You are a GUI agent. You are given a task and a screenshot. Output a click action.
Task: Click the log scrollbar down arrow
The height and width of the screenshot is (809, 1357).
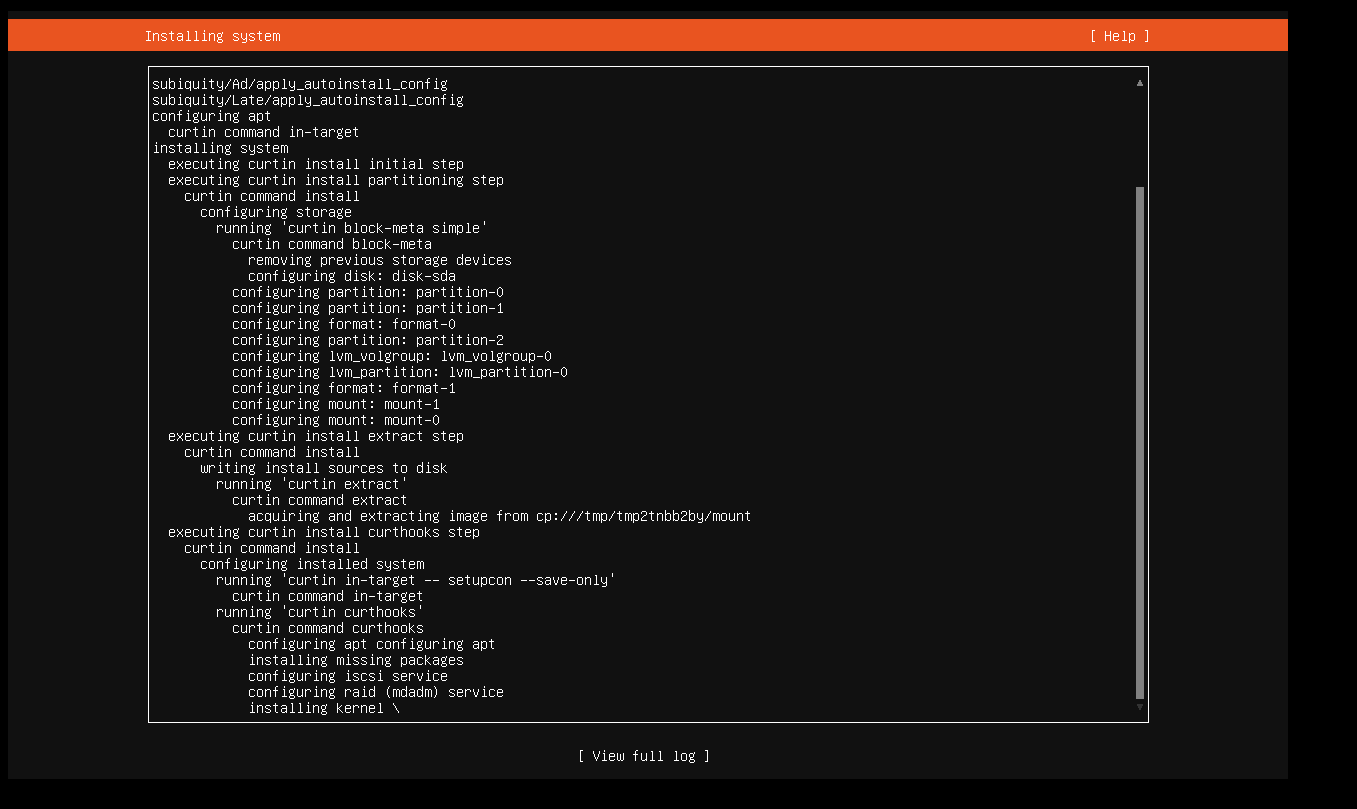[1140, 707]
